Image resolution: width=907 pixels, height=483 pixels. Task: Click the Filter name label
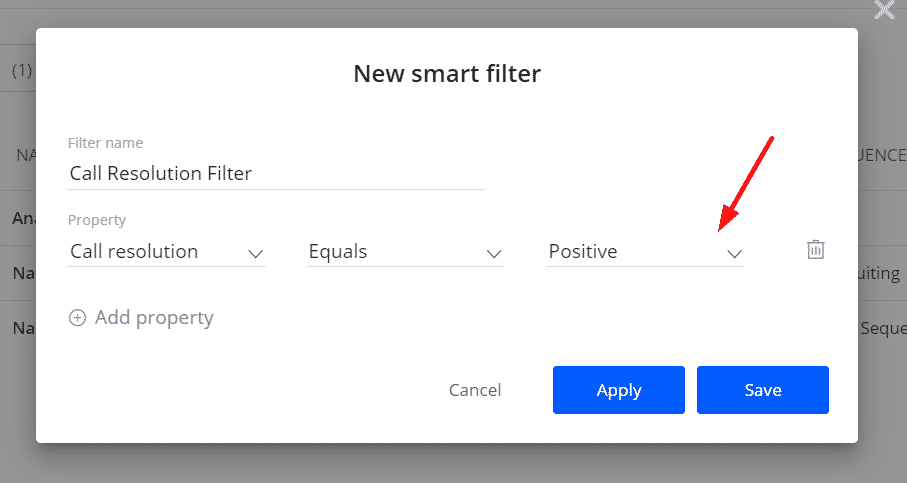[105, 143]
